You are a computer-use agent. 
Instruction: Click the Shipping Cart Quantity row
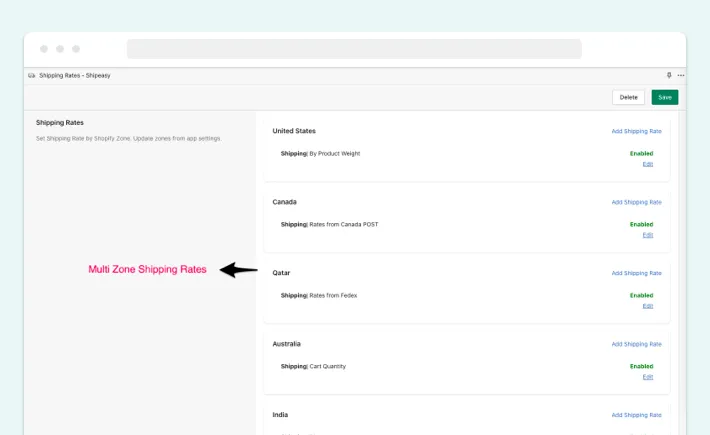tap(313, 366)
